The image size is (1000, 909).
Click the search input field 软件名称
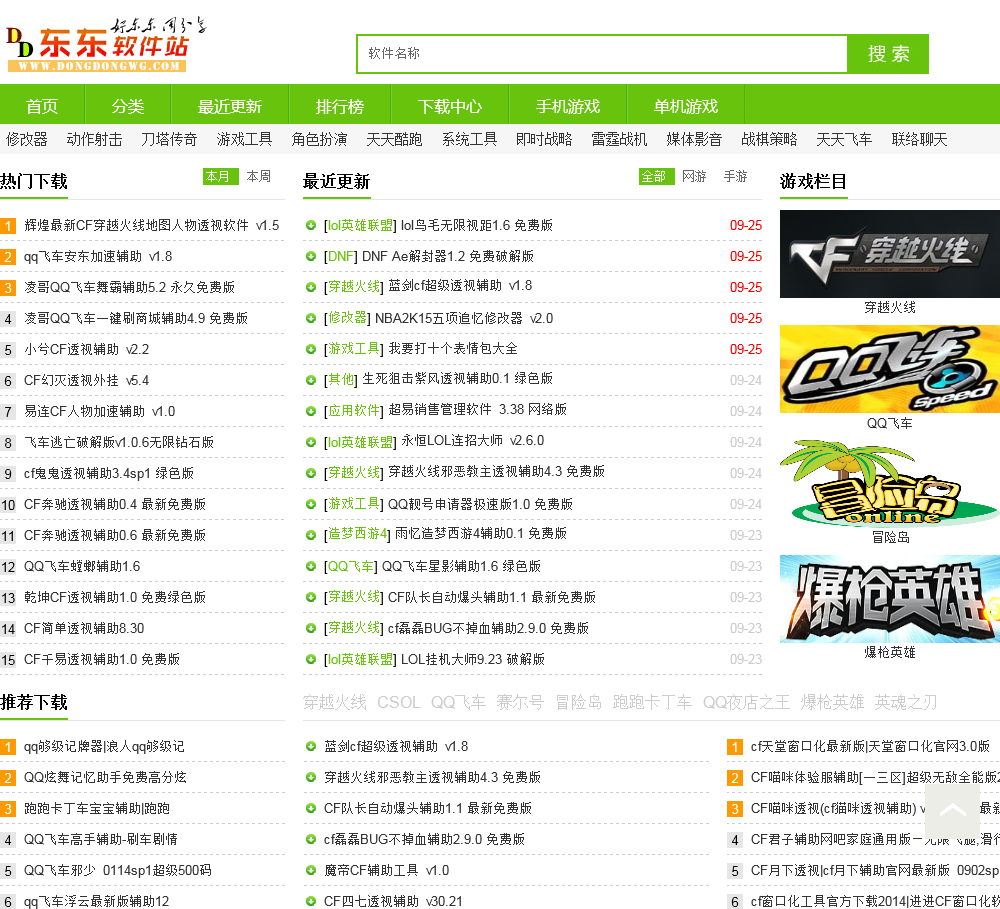[602, 54]
